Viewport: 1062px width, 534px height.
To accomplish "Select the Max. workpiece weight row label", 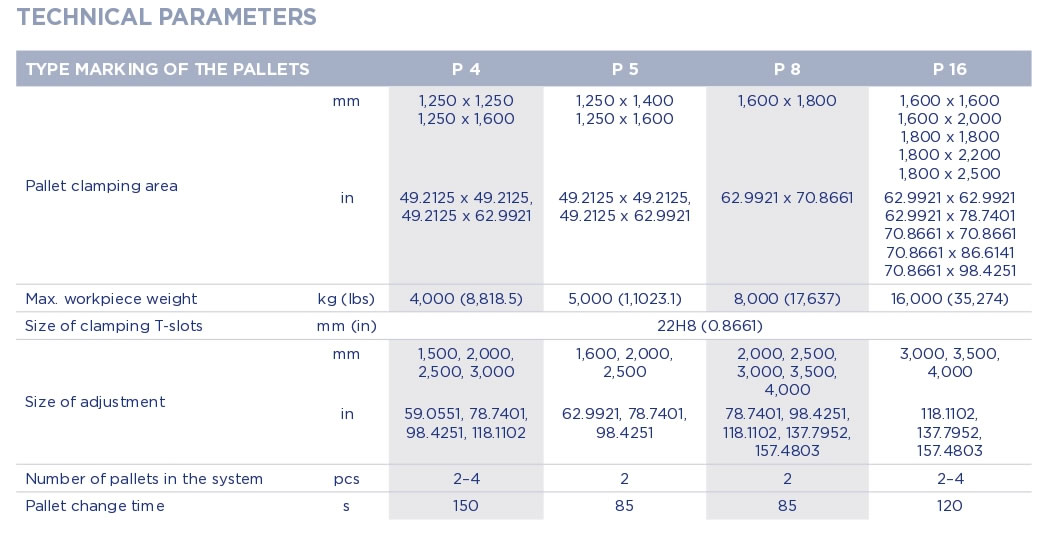I will (x=111, y=299).
